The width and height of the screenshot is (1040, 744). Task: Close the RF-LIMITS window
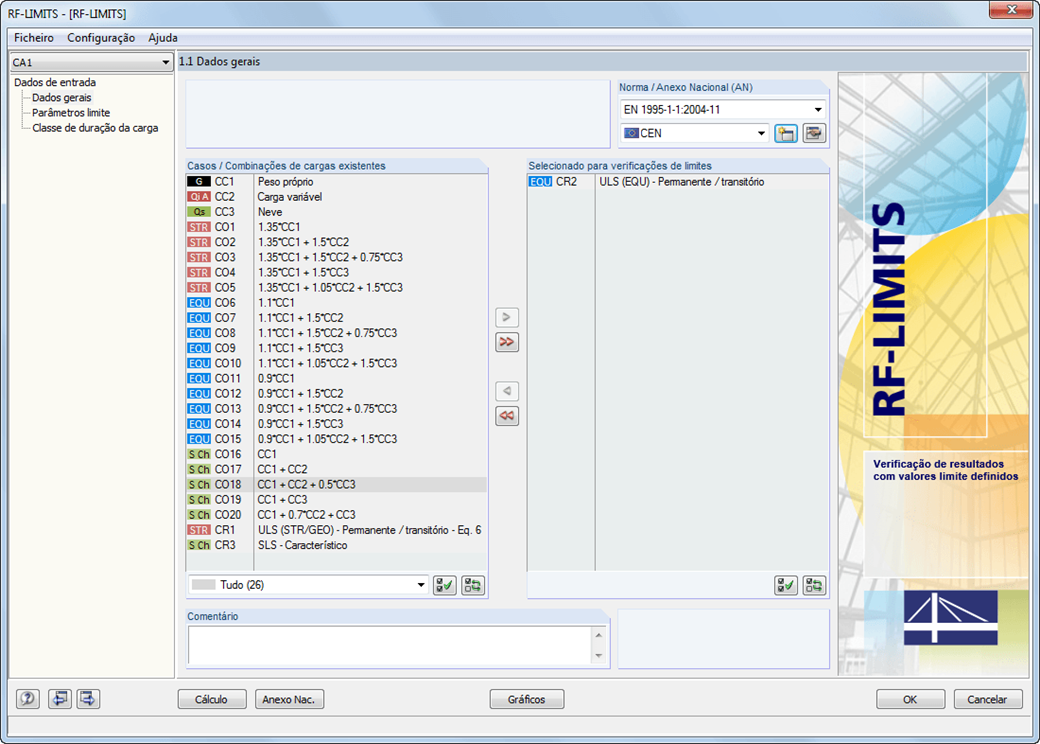point(1011,10)
